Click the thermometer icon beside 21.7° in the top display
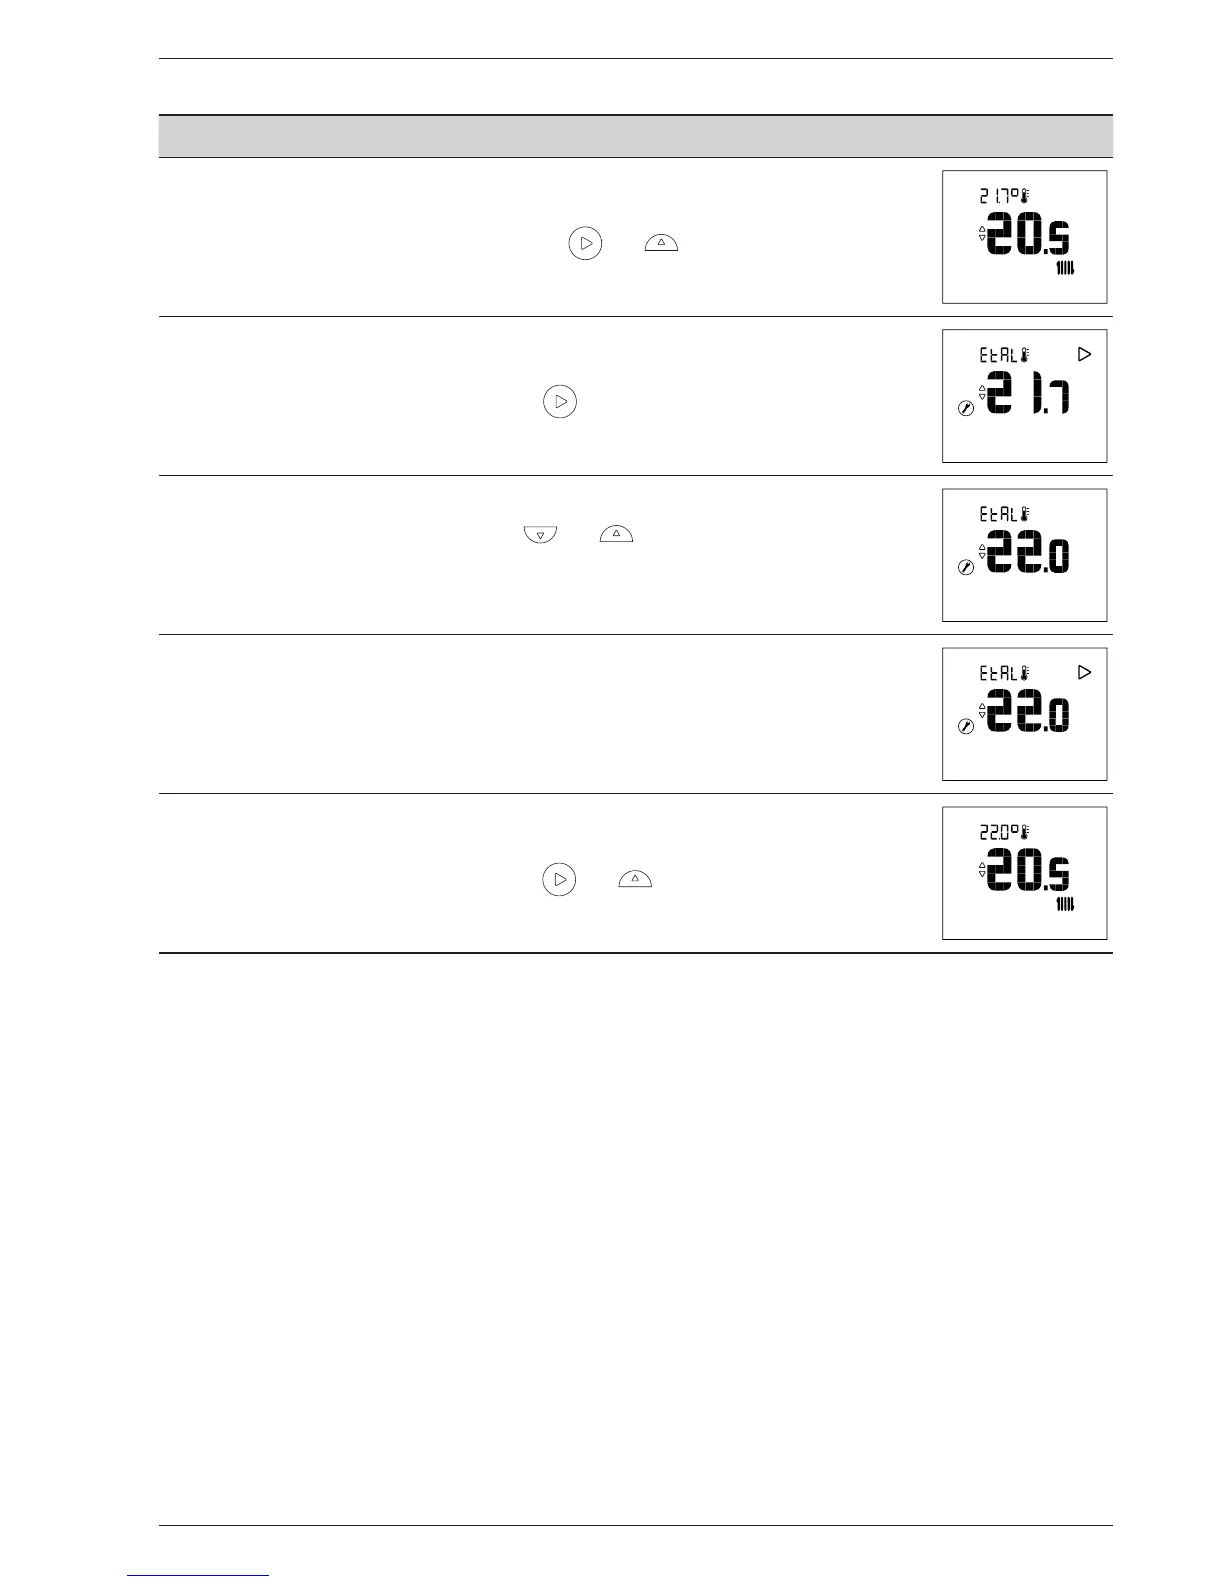Viewport: 1224px width, 1584px height. tap(1023, 196)
